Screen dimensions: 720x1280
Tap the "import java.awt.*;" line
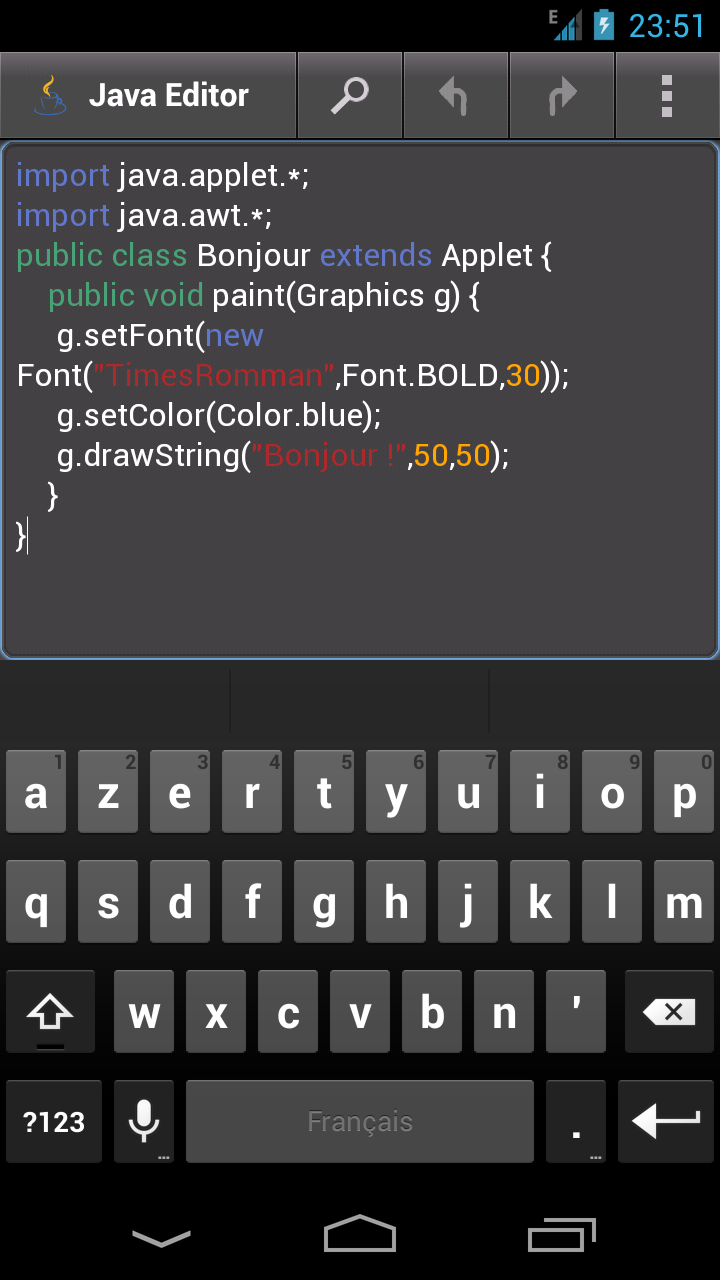[x=144, y=216]
